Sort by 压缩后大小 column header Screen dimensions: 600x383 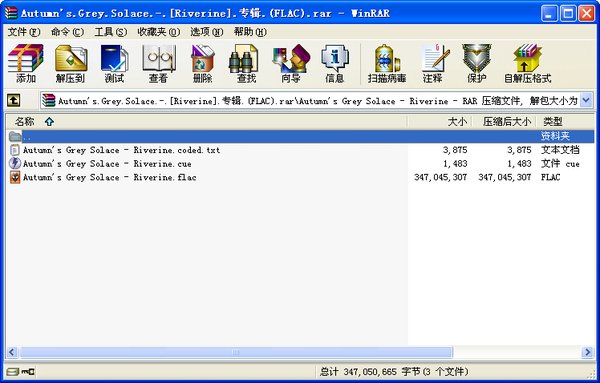click(x=504, y=122)
